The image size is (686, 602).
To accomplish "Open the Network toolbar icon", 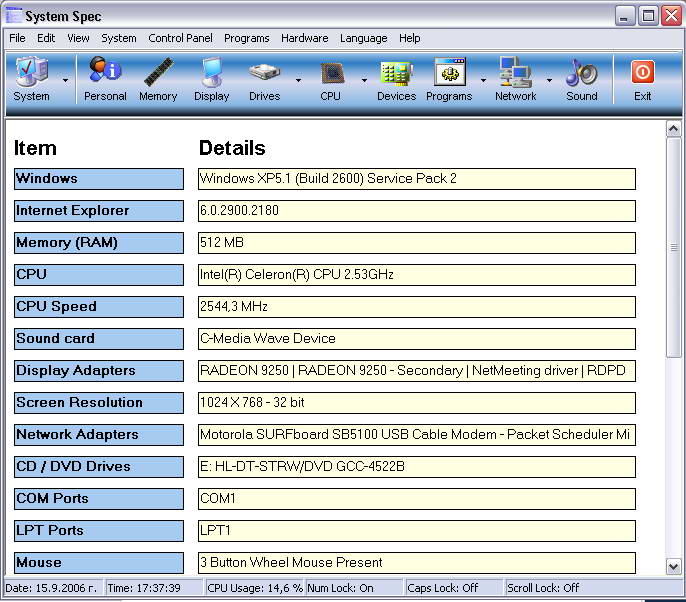I will tap(516, 79).
